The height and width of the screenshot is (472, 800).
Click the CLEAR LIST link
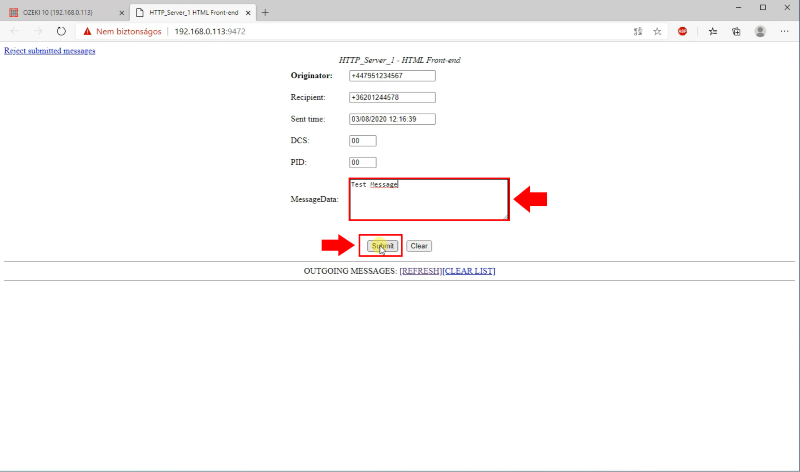[x=469, y=271]
